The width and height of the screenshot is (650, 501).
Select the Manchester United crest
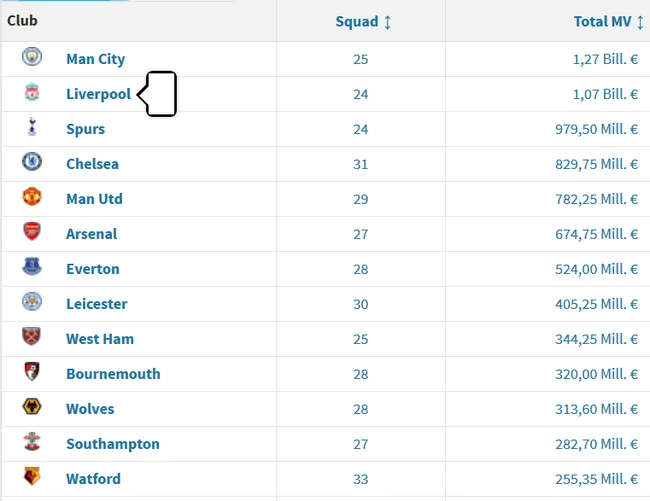coord(32,196)
